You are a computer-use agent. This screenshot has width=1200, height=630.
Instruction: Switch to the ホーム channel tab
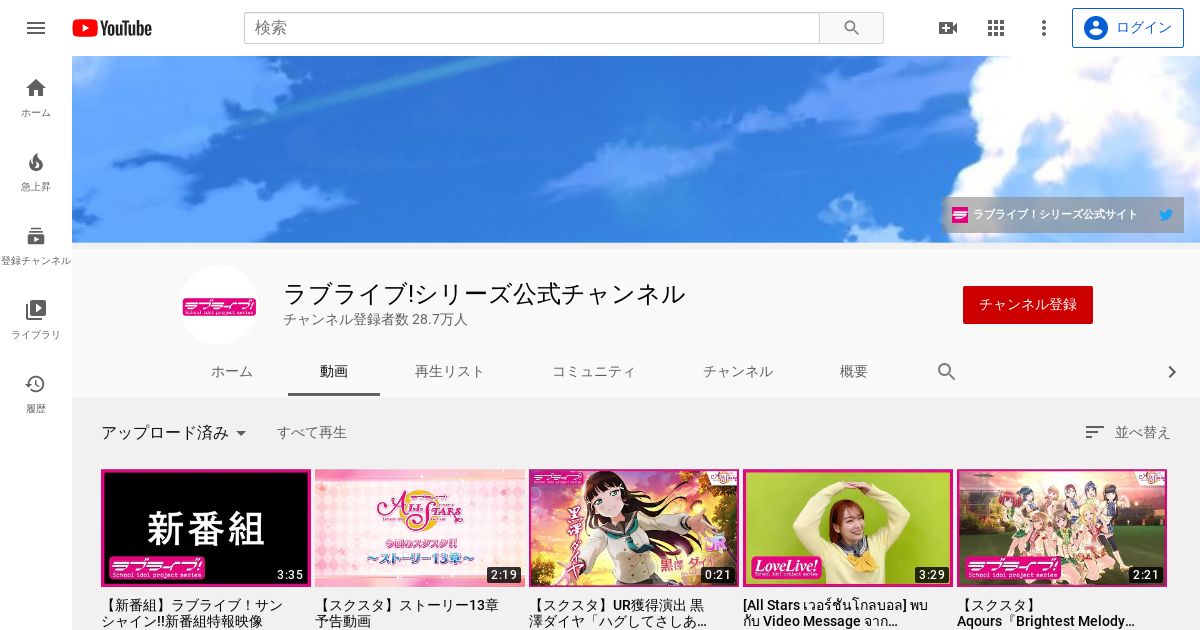click(232, 371)
